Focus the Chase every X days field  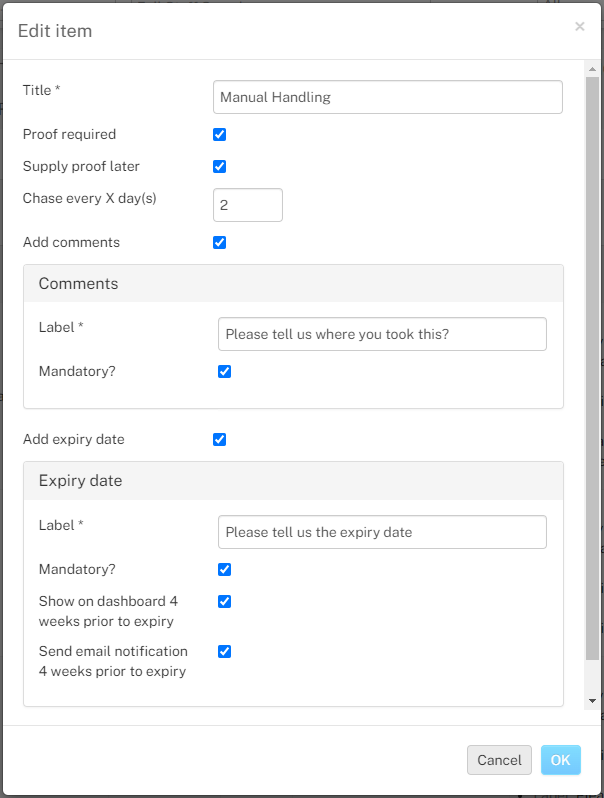[x=248, y=205]
